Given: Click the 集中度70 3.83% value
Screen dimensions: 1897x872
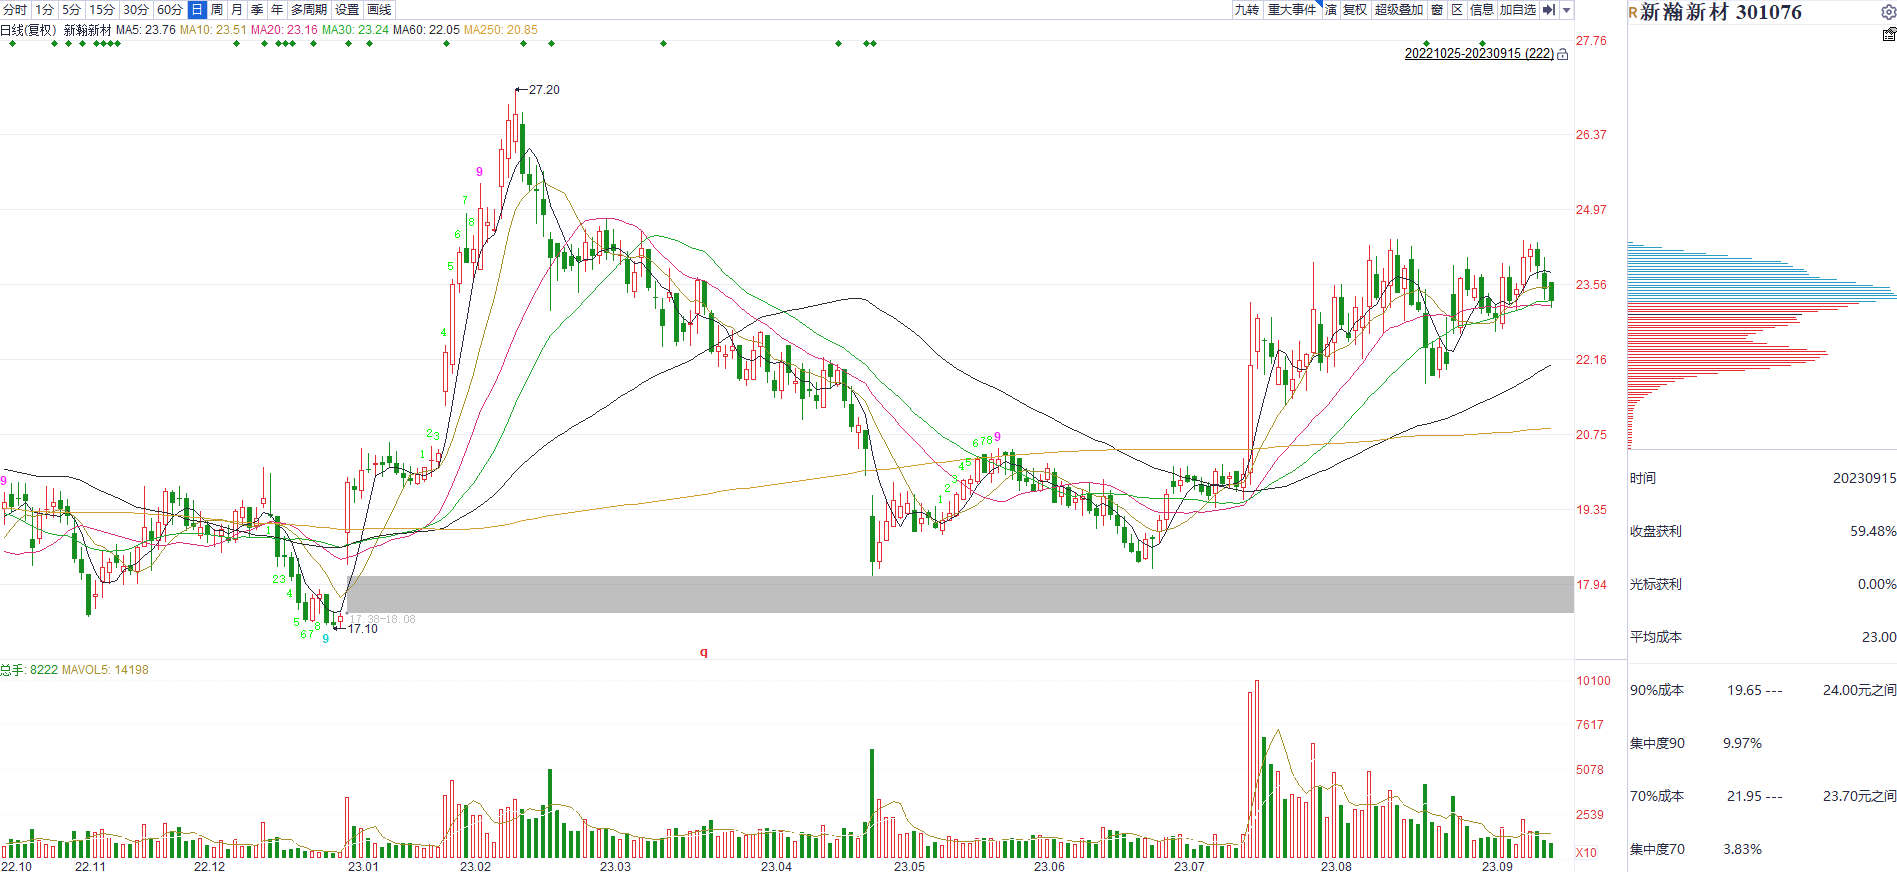Looking at the screenshot, I should point(1742,849).
